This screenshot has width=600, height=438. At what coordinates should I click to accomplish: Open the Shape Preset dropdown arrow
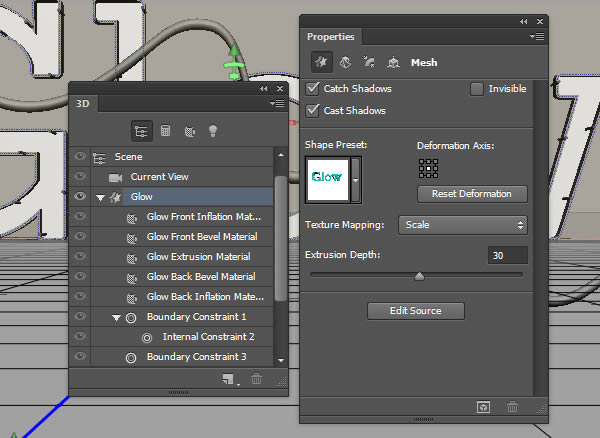pyautogui.click(x=355, y=180)
